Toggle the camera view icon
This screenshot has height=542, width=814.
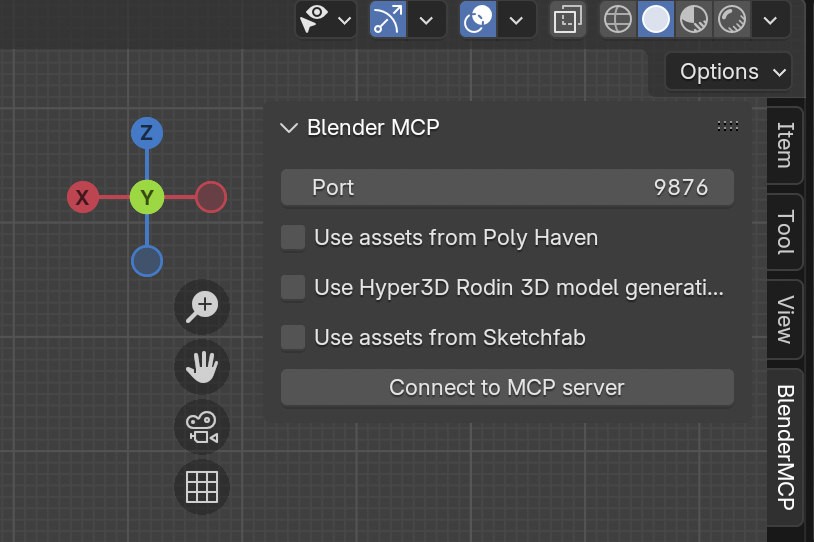[x=202, y=427]
